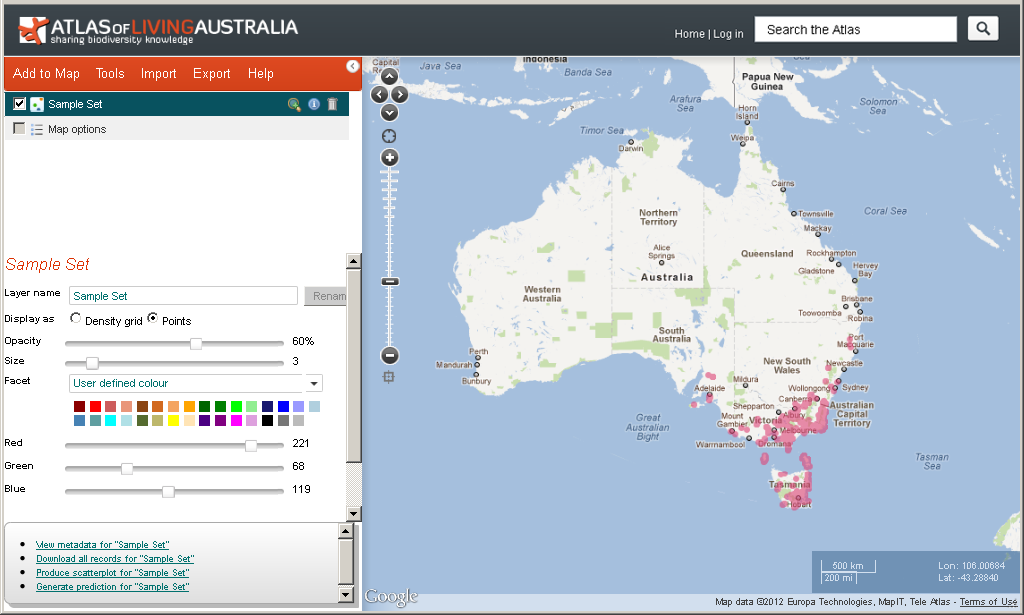This screenshot has width=1024, height=615.
Task: Open Sample Set layer info icon
Action: 314,104
